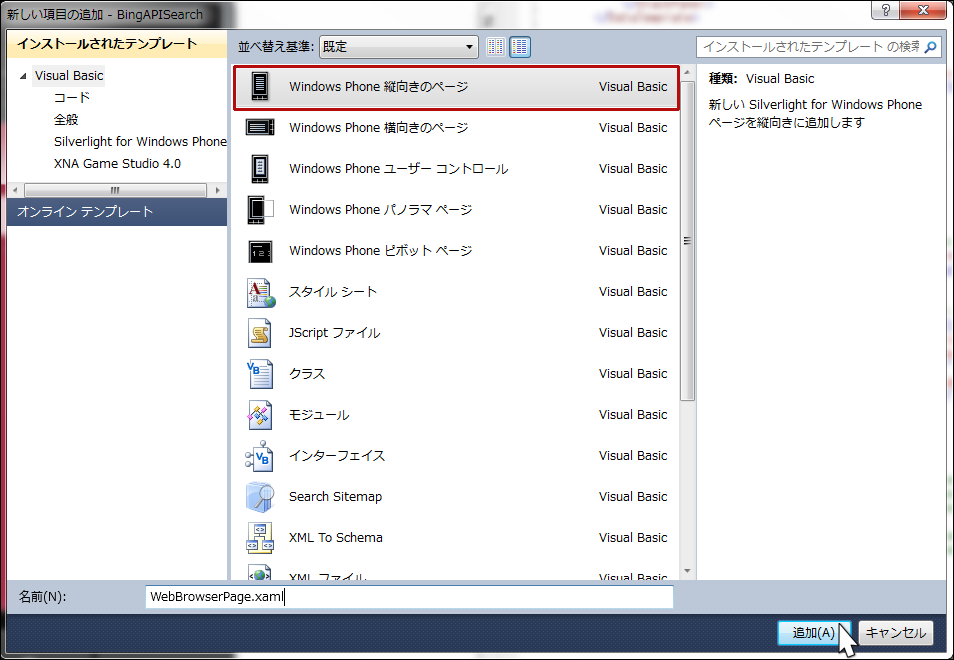The image size is (954, 660).
Task: Switch to small icons view
Action: click(495, 47)
